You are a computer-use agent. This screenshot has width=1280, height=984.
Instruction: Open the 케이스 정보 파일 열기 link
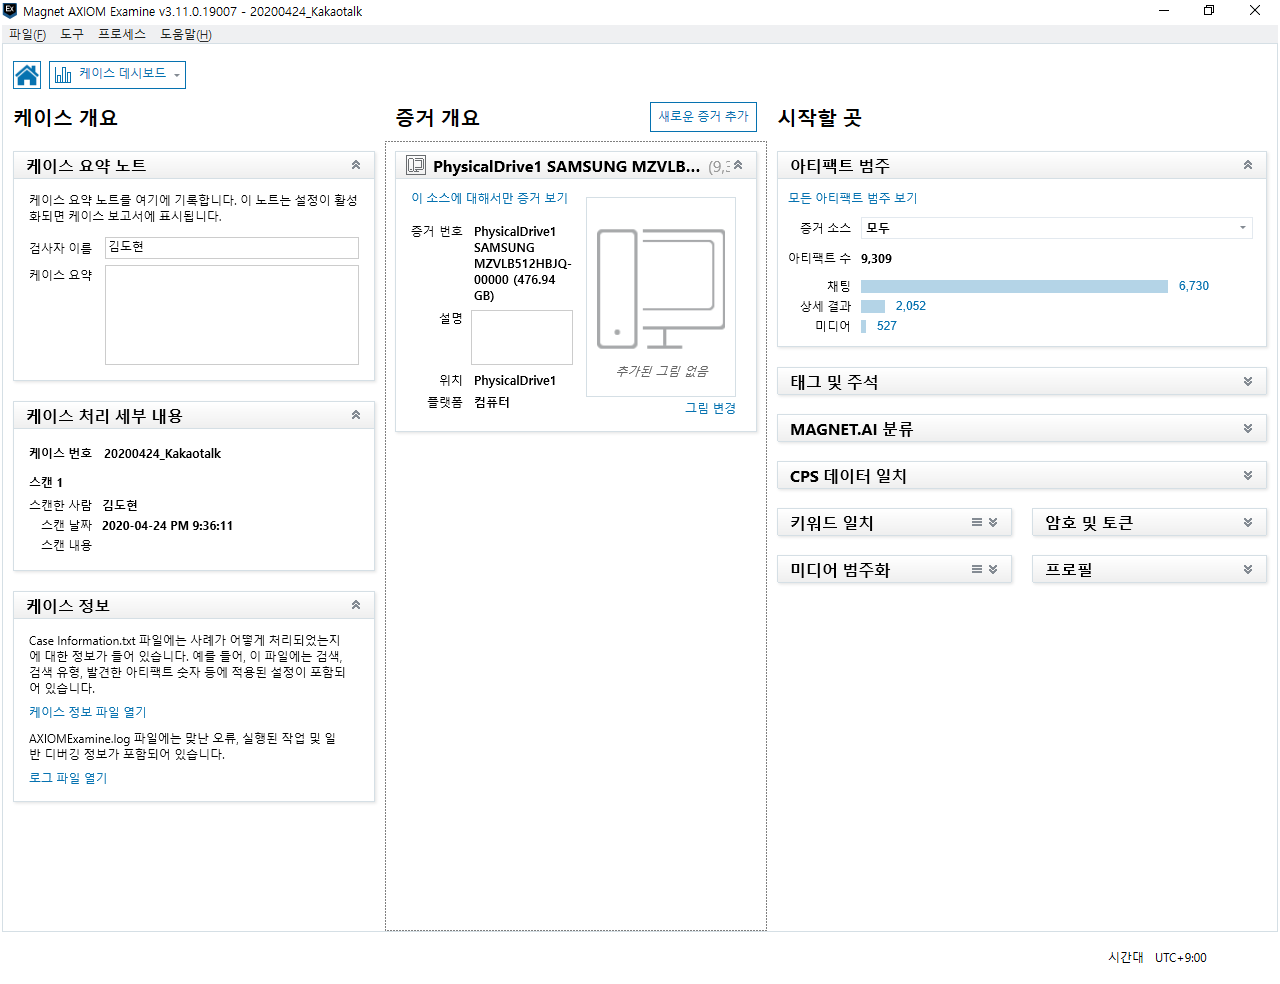click(88, 712)
